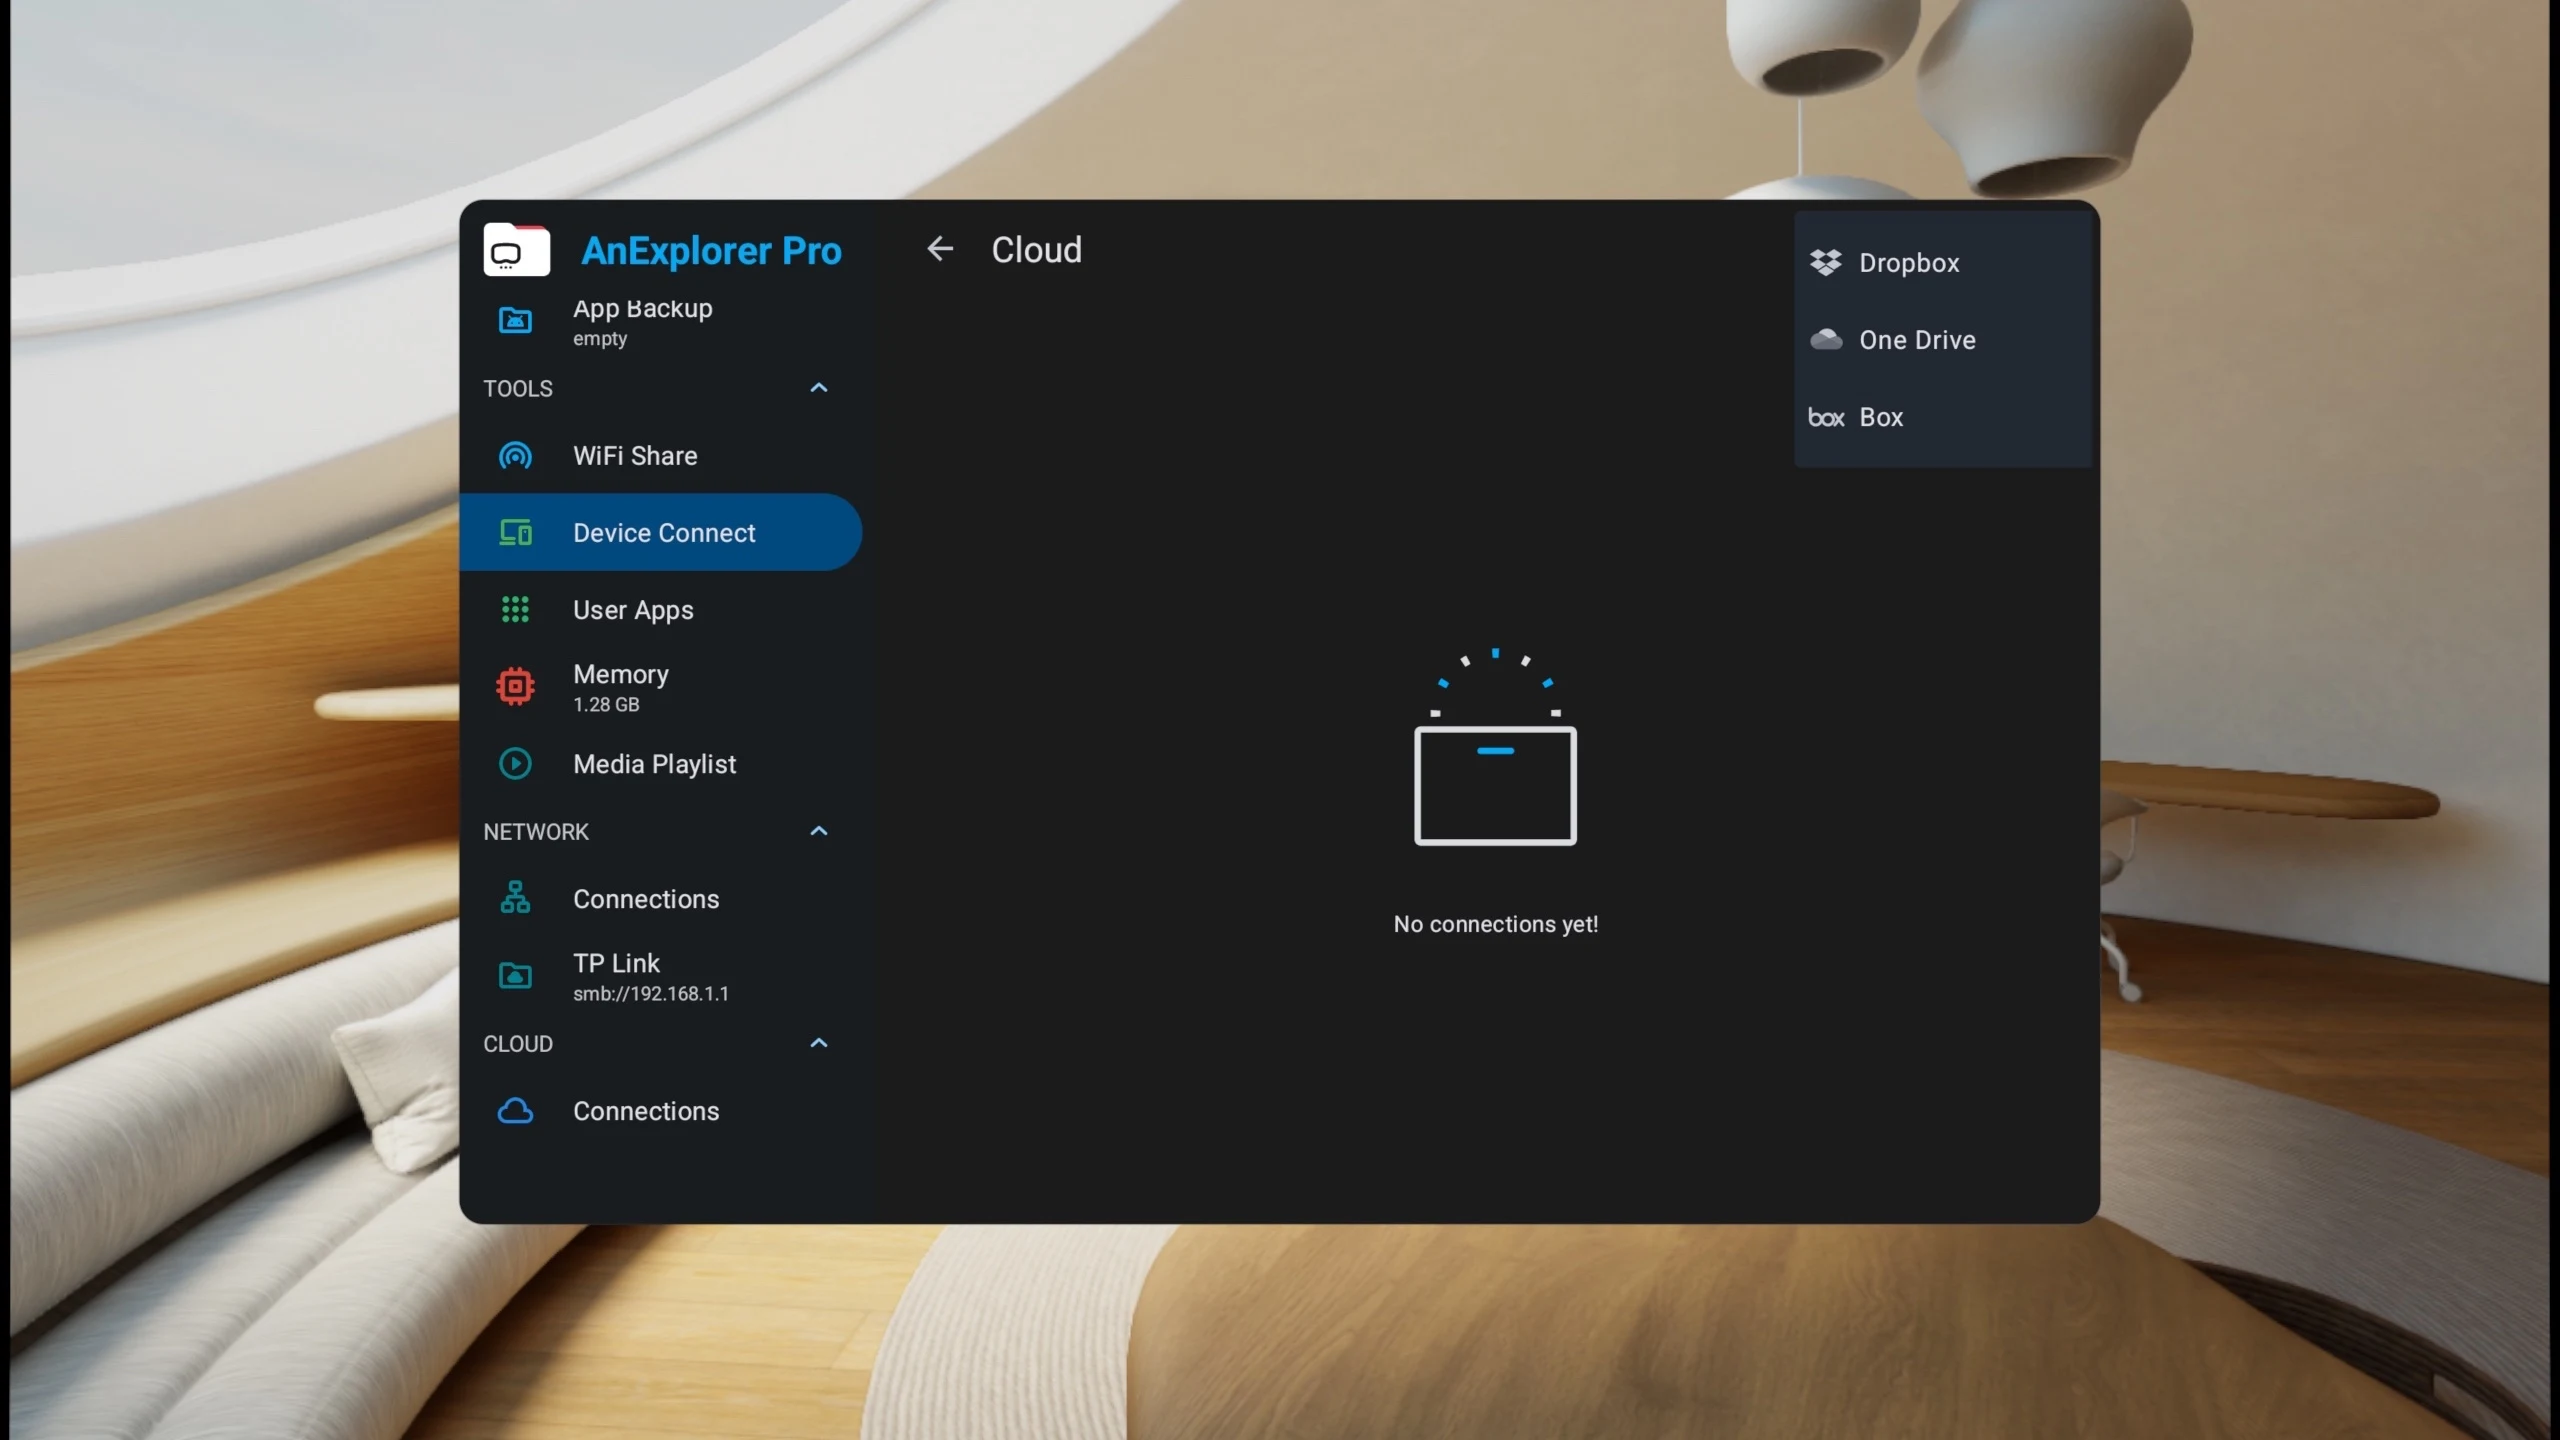Click the App Backup folder icon

pyautogui.click(x=515, y=321)
